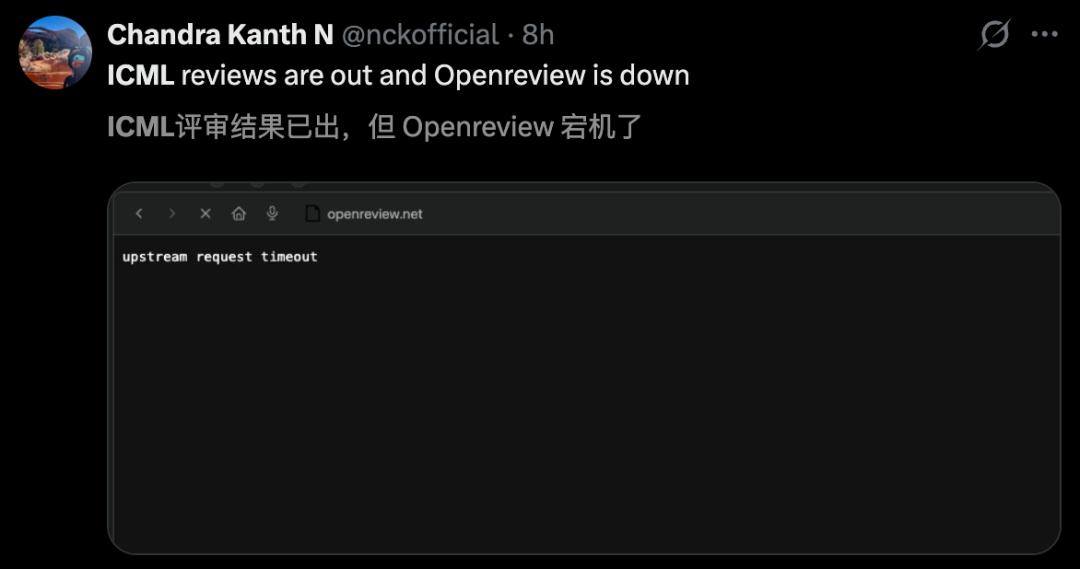This screenshot has height=569, width=1080.
Task: Open the embedded screenshot image in the blank page area
Action: [584, 406]
